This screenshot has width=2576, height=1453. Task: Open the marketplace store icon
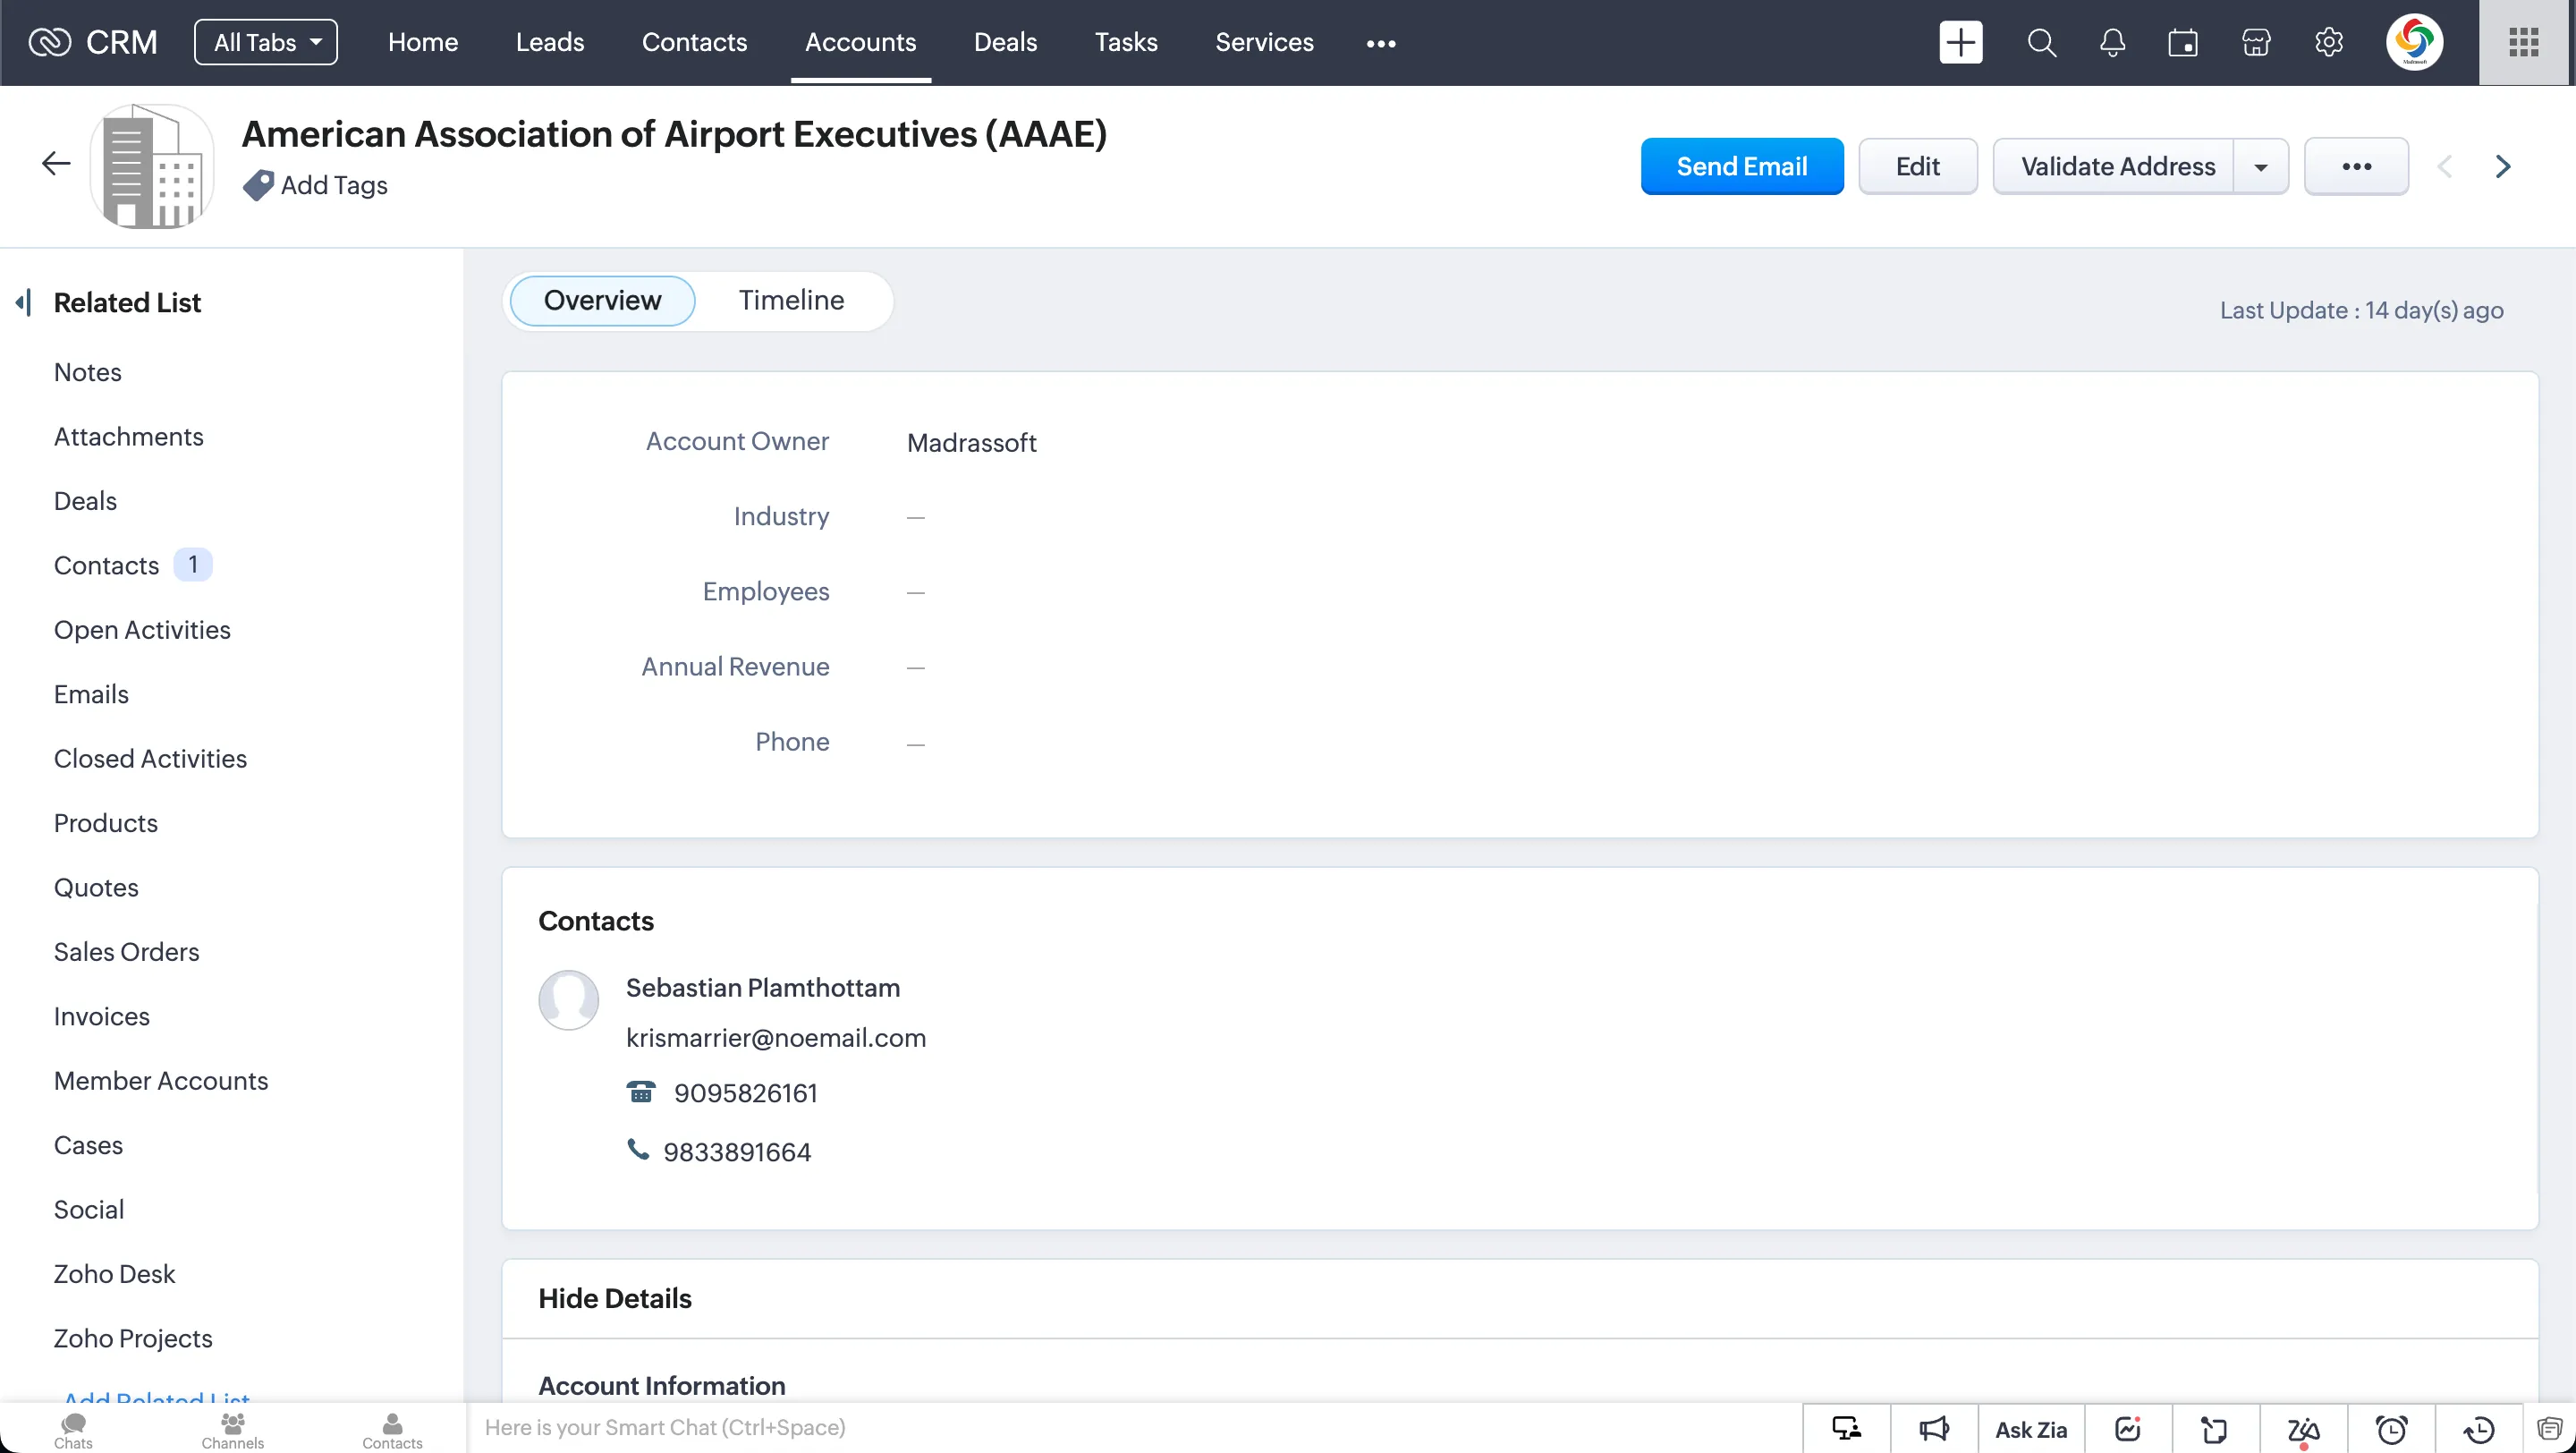tap(2256, 42)
